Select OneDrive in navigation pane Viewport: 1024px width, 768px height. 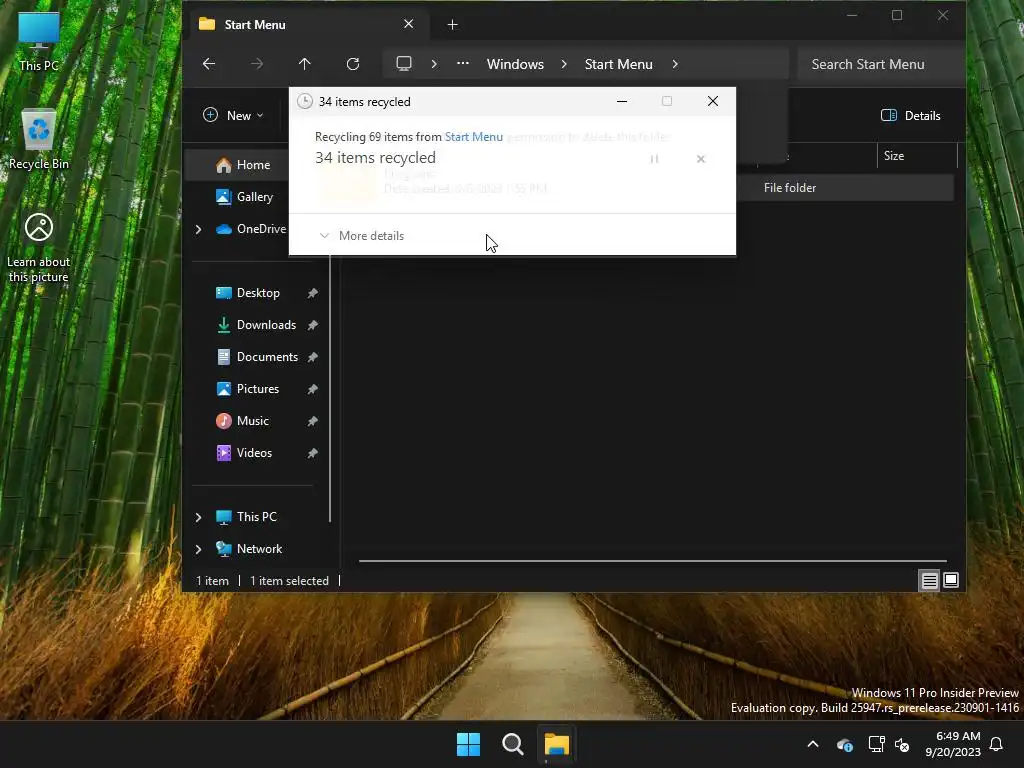tap(251, 229)
